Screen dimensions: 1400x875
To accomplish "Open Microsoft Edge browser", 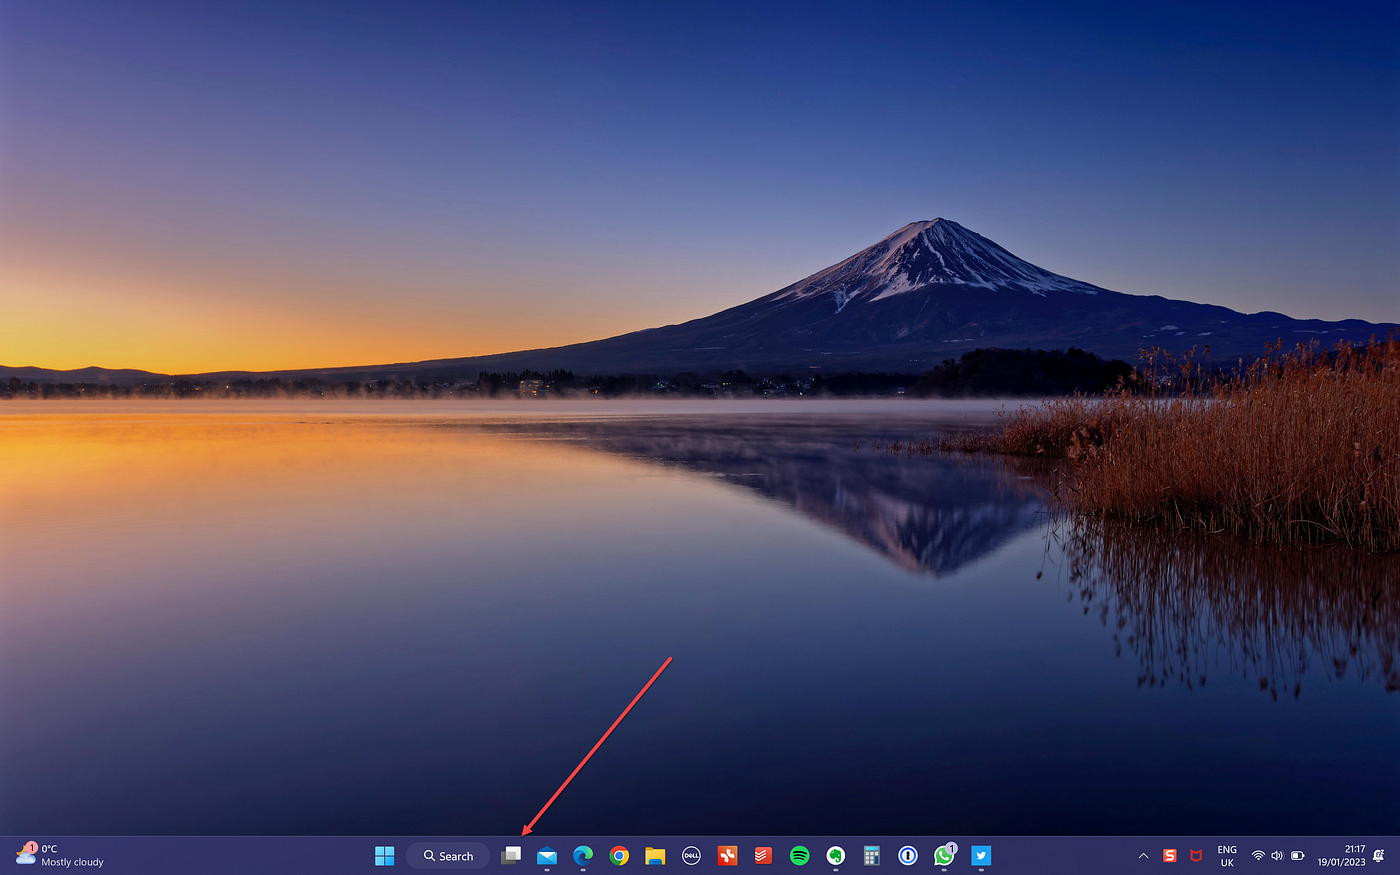I will [x=583, y=856].
